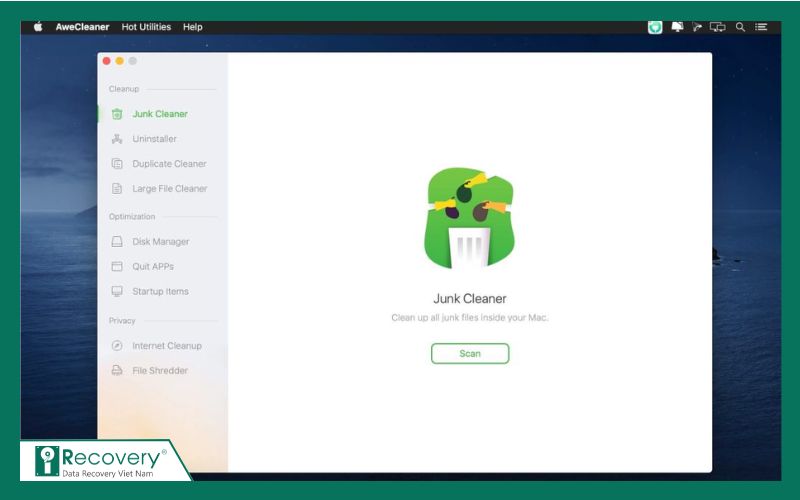The height and width of the screenshot is (500, 800).
Task: Click the Junk Cleaner heading text
Action: pos(470,298)
